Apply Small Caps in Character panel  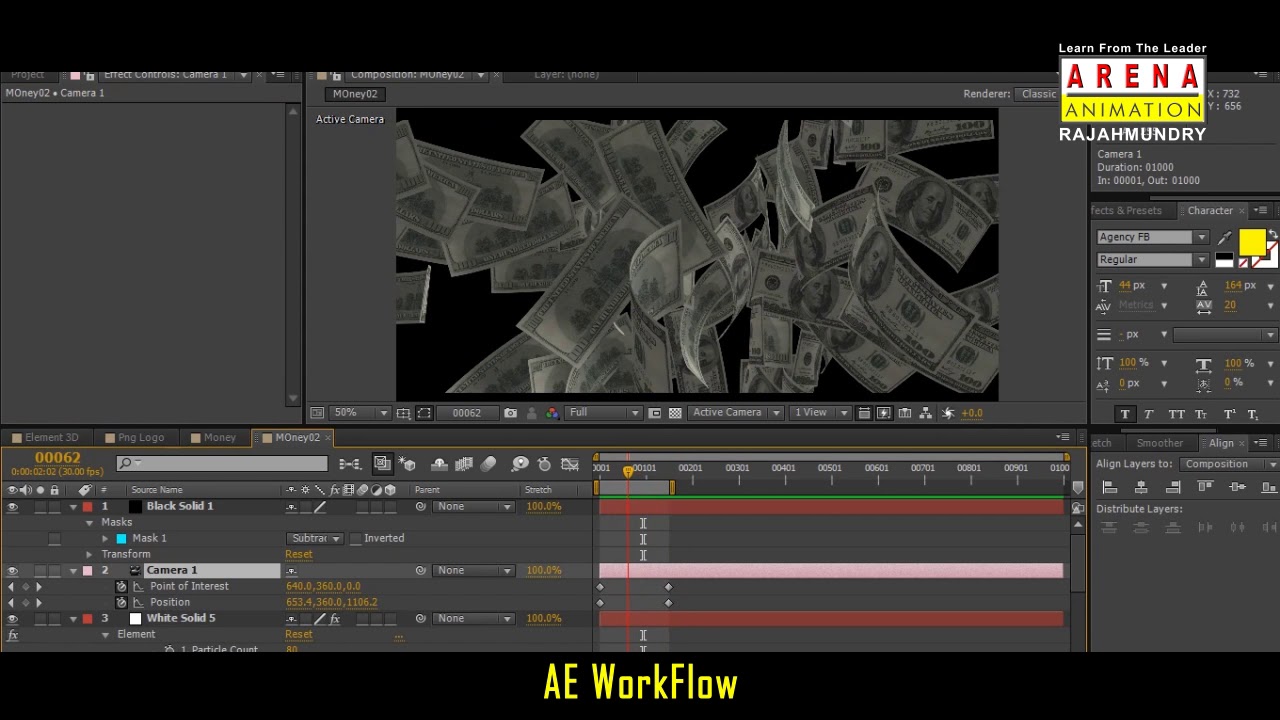coord(1202,414)
